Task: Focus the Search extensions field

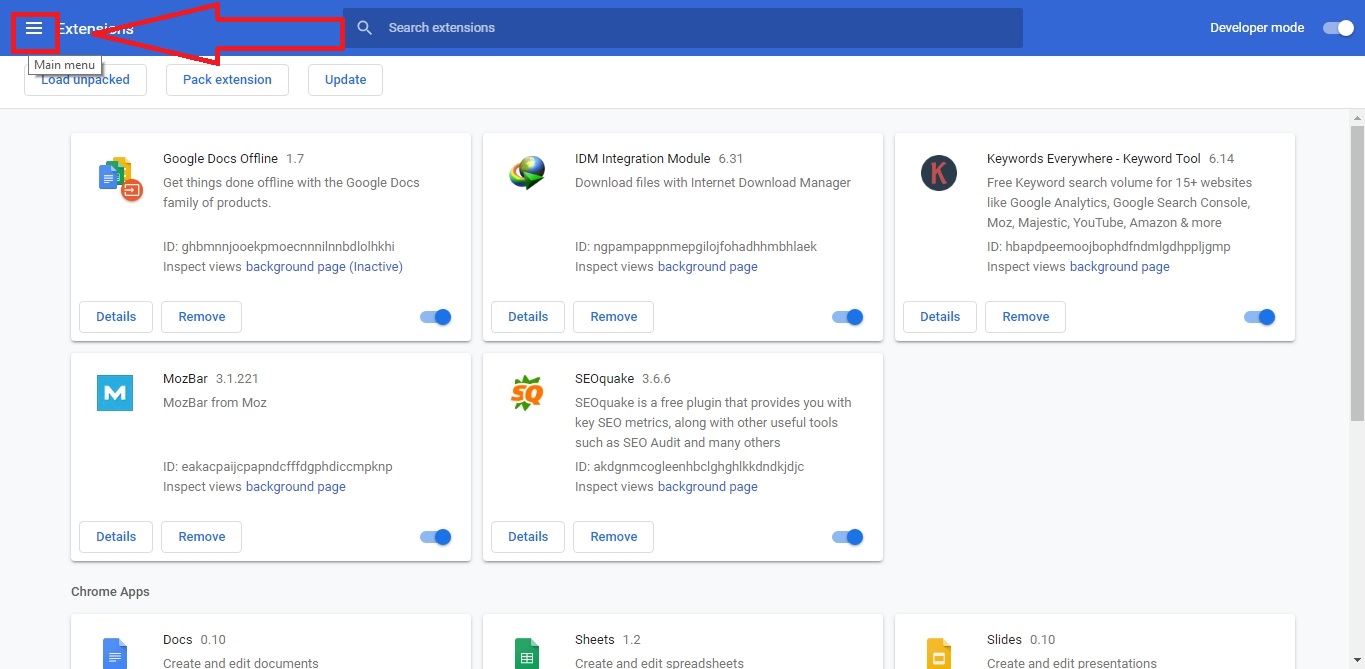Action: (x=683, y=28)
